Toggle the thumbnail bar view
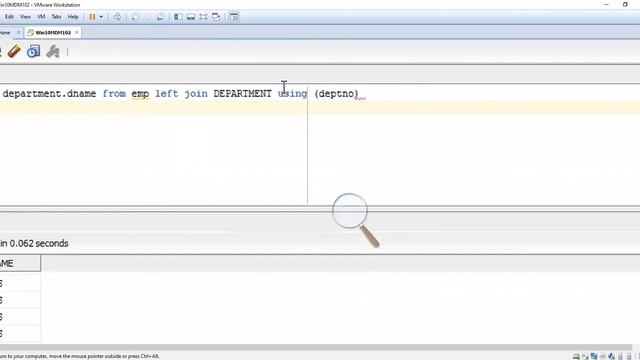640x360 pixels. tap(191, 17)
